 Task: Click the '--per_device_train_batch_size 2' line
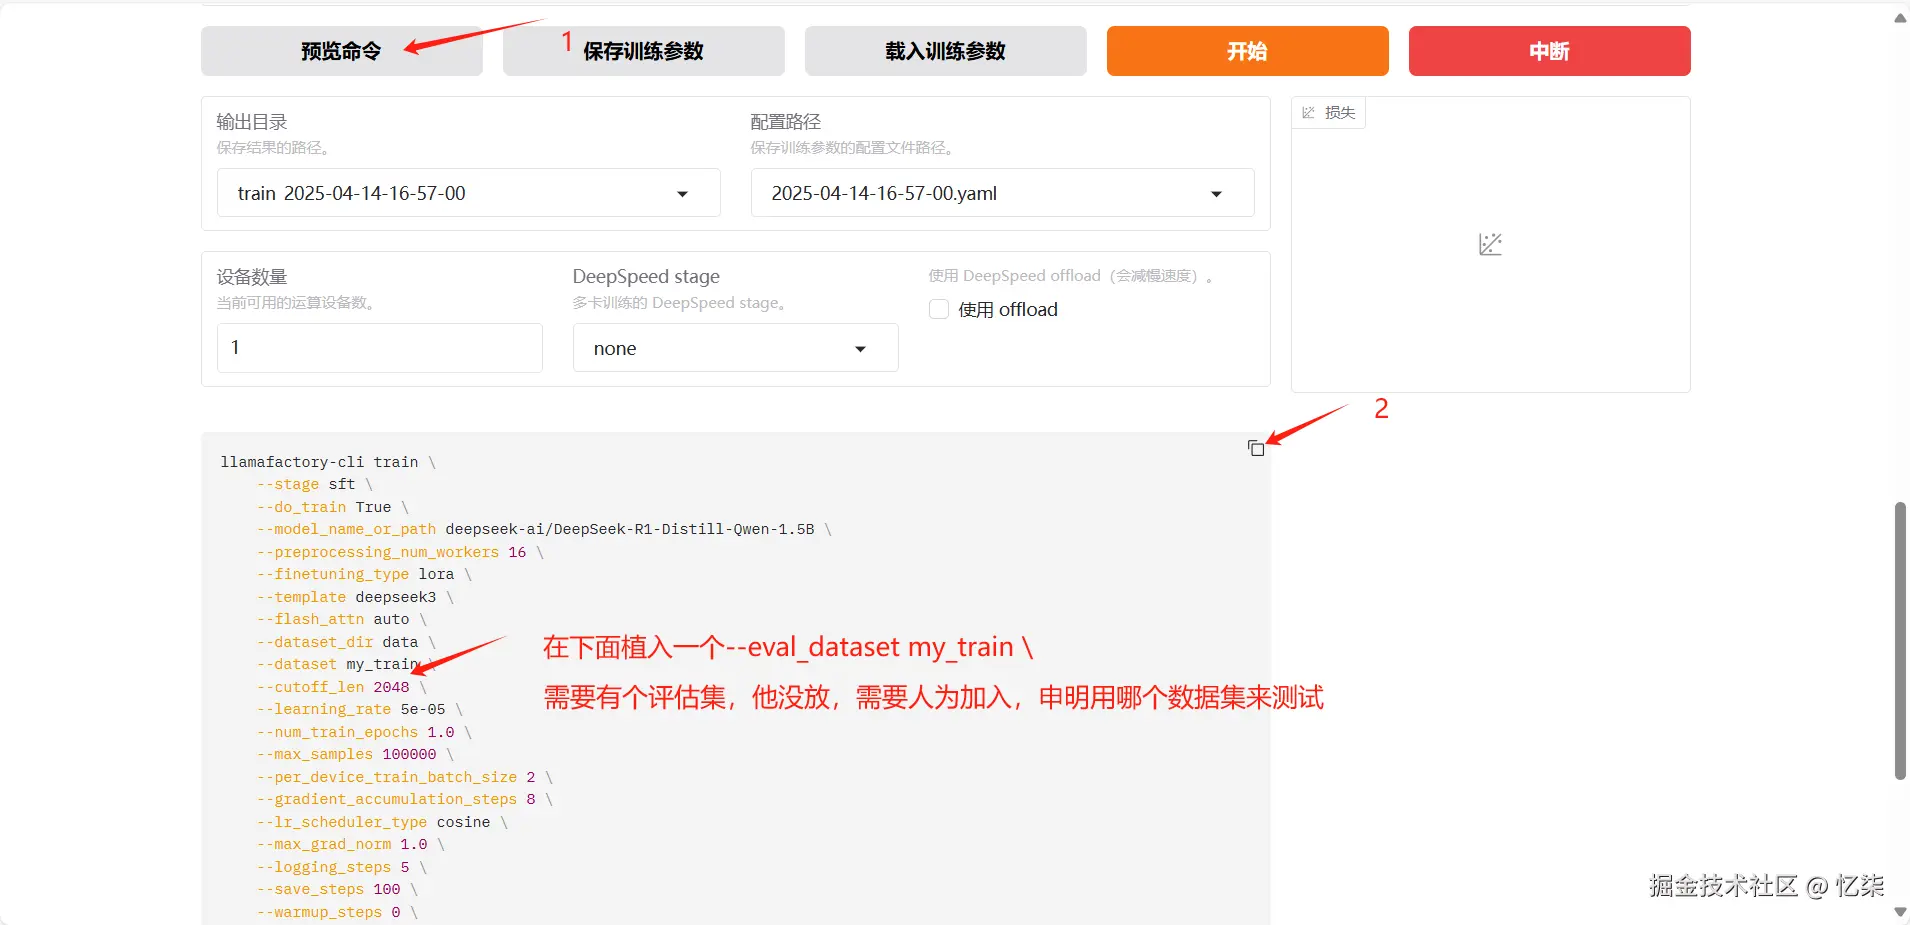(x=404, y=777)
